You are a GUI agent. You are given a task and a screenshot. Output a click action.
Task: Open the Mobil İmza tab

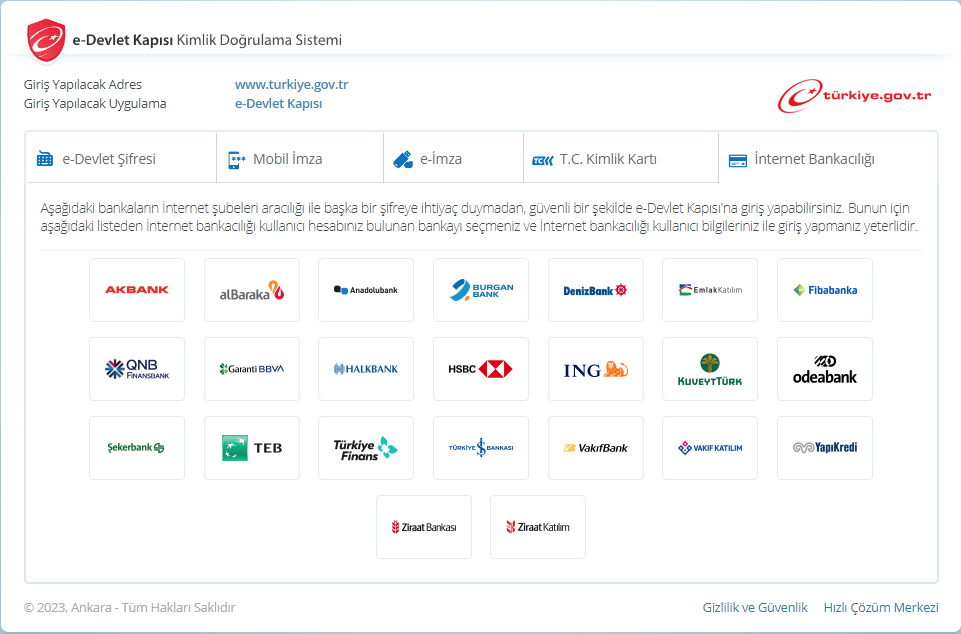pyautogui.click(x=299, y=158)
